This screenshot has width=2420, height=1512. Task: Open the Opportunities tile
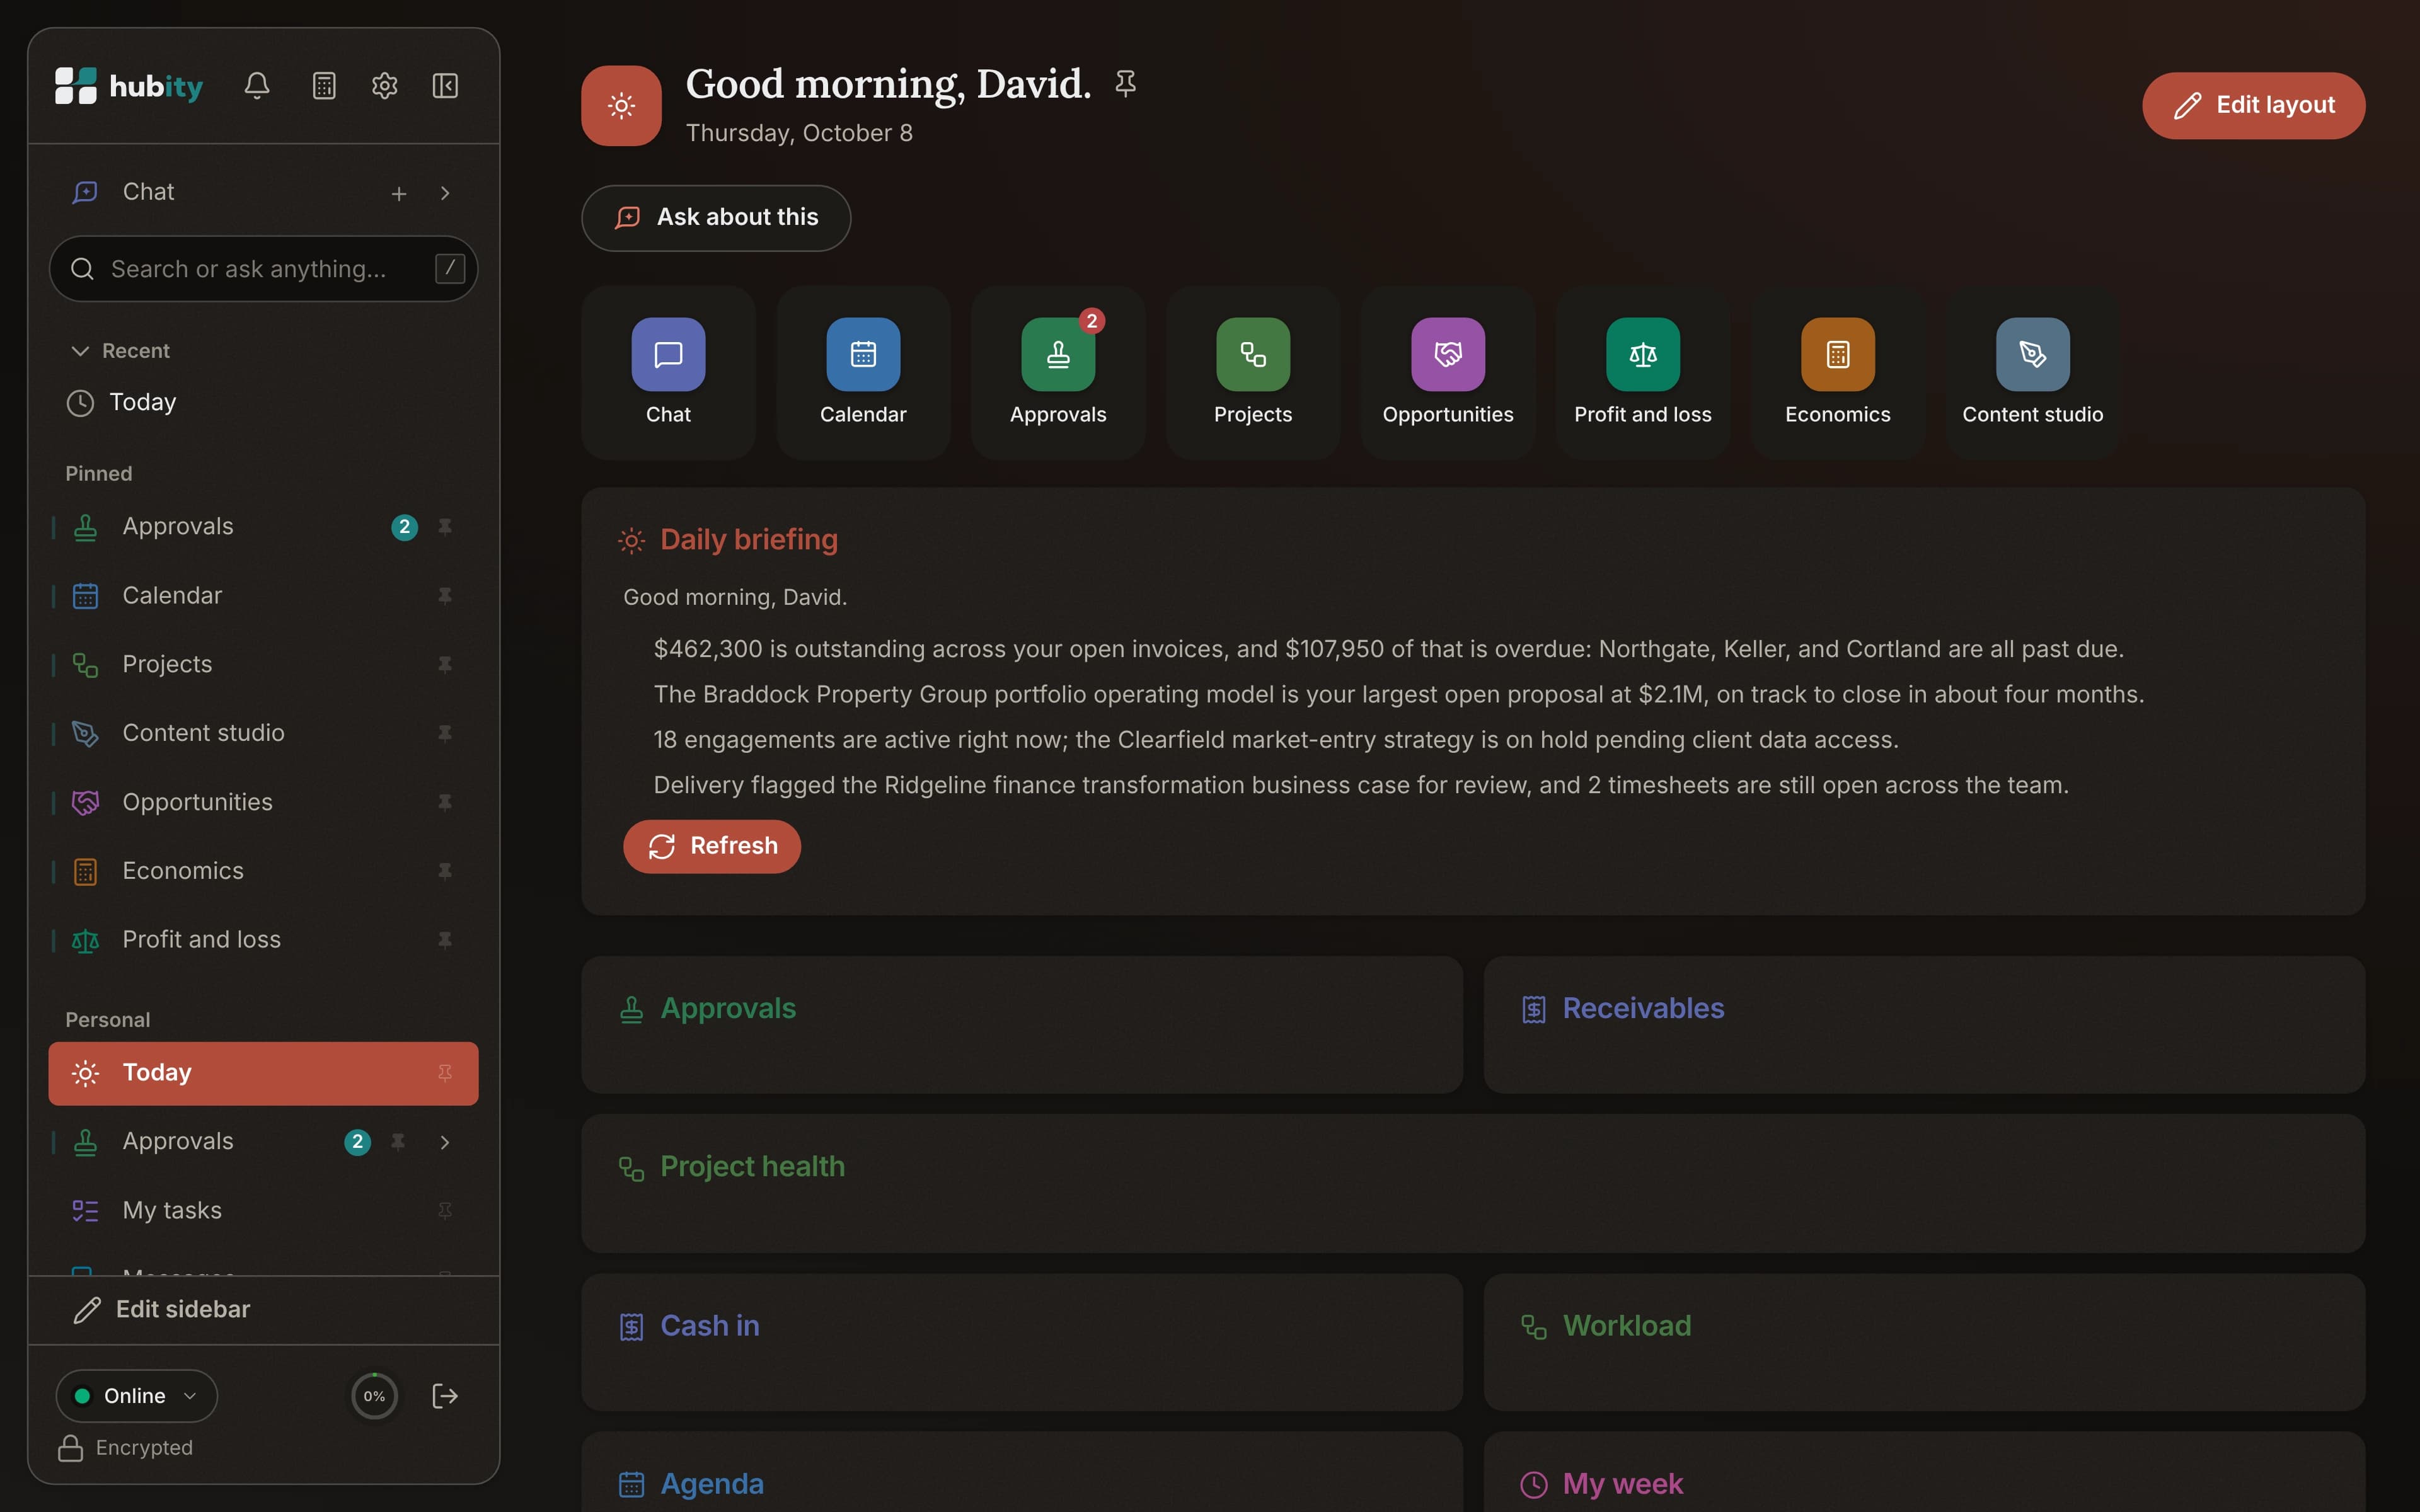click(x=1448, y=372)
